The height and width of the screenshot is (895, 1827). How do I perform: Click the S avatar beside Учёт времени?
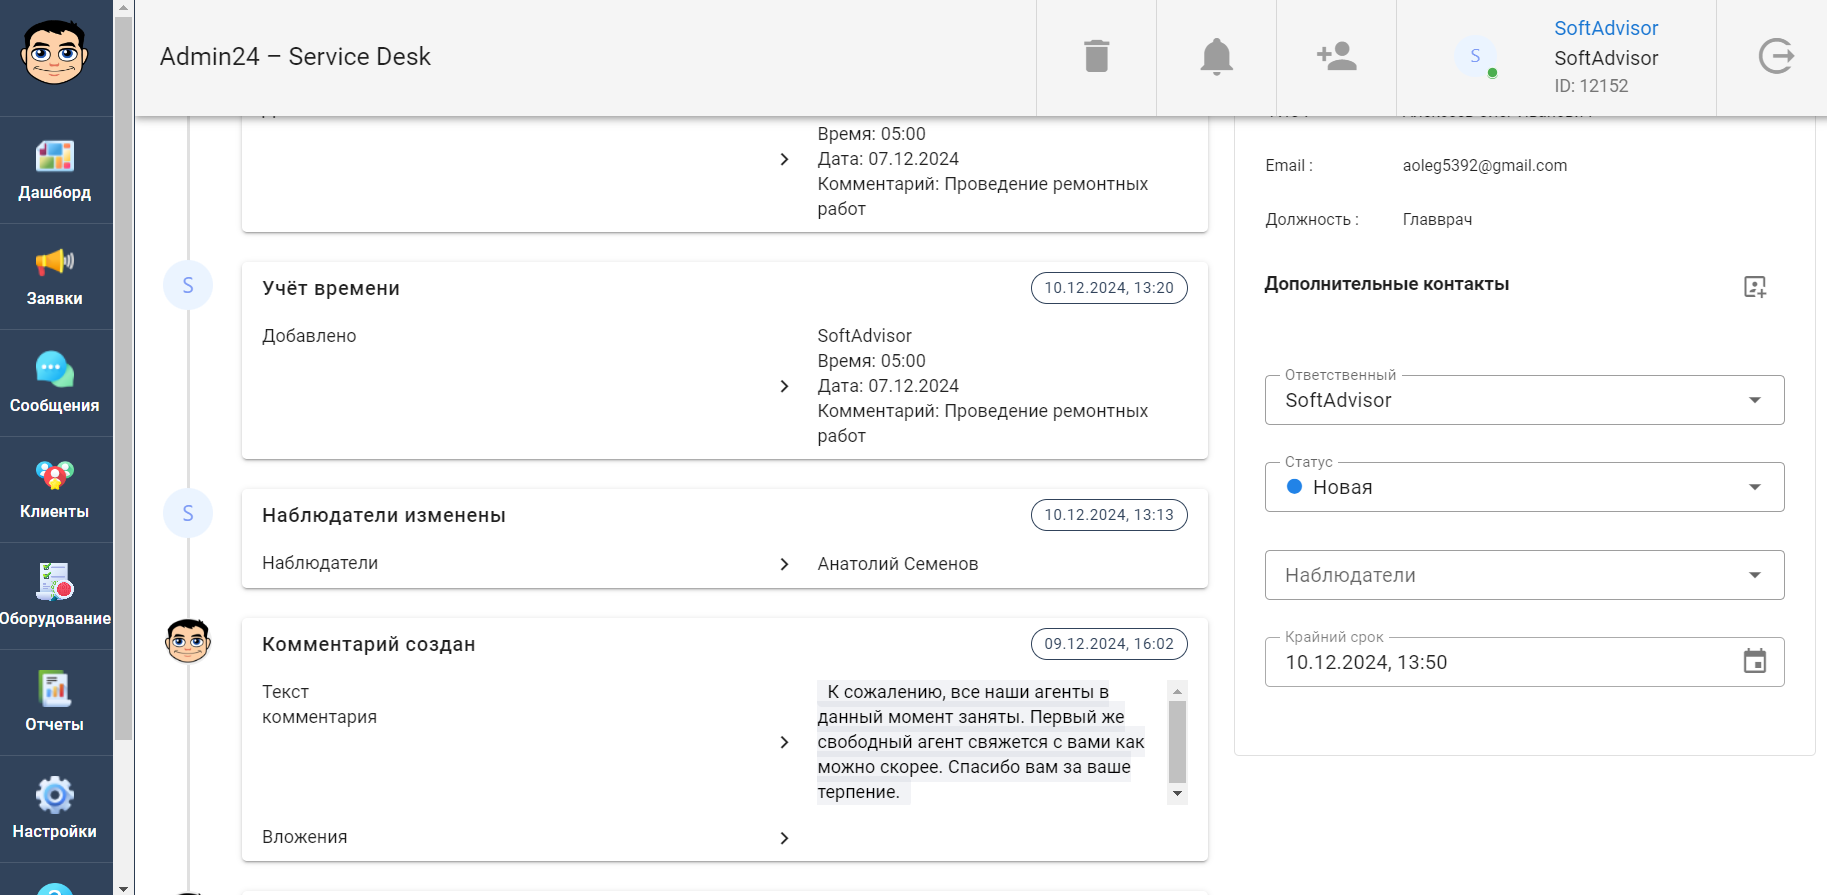188,286
